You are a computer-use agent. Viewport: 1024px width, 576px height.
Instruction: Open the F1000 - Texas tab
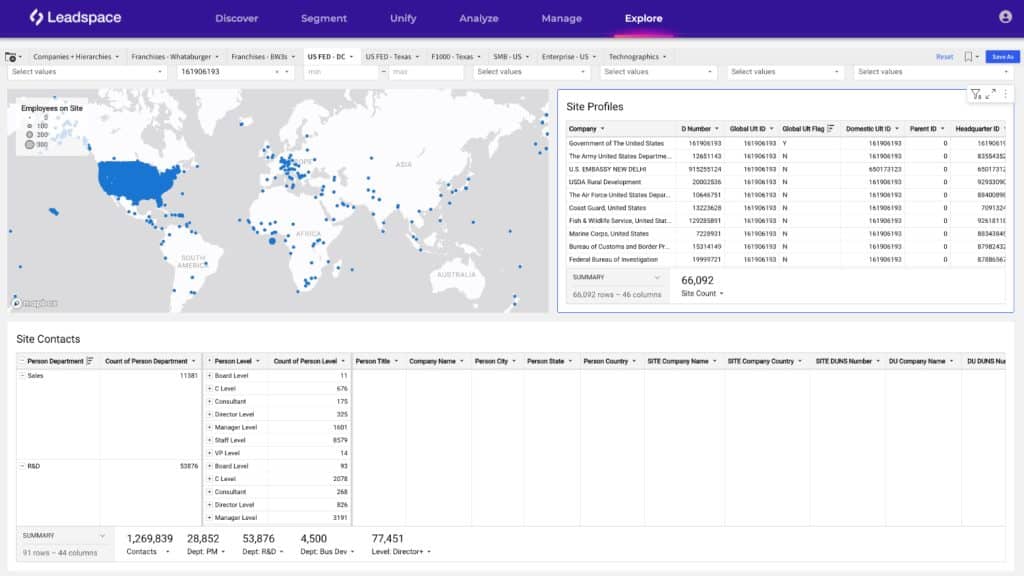click(452, 57)
